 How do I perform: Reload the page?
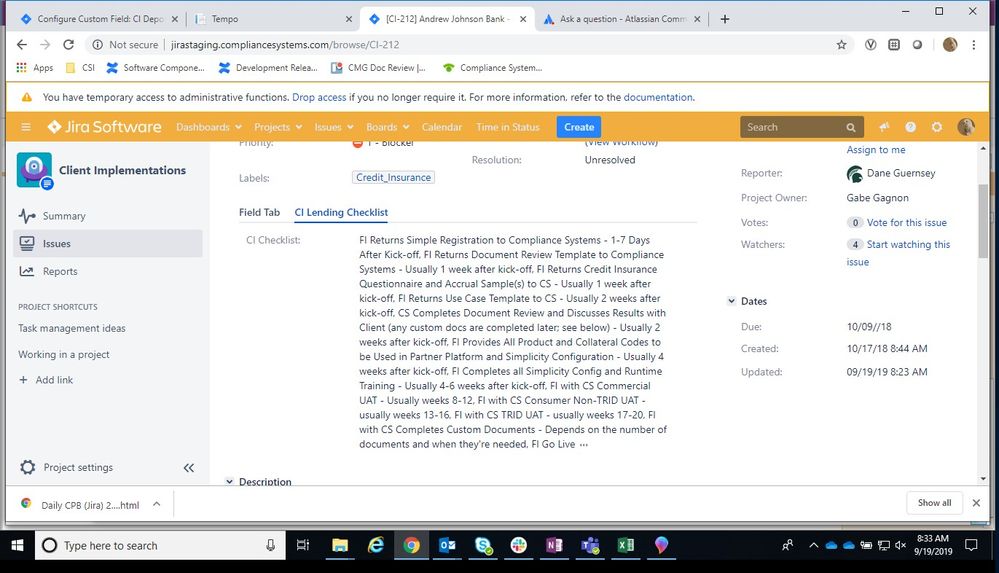click(68, 45)
